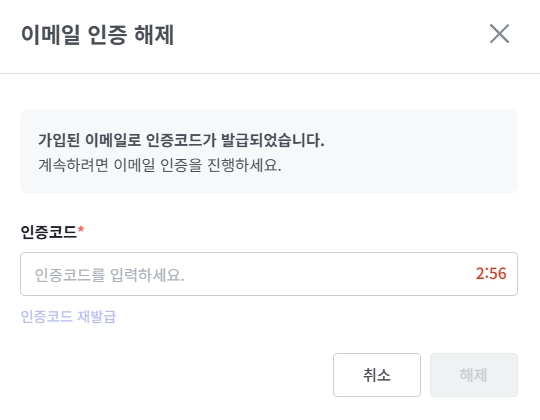Click the word 가입된 in the notice

click(59, 140)
